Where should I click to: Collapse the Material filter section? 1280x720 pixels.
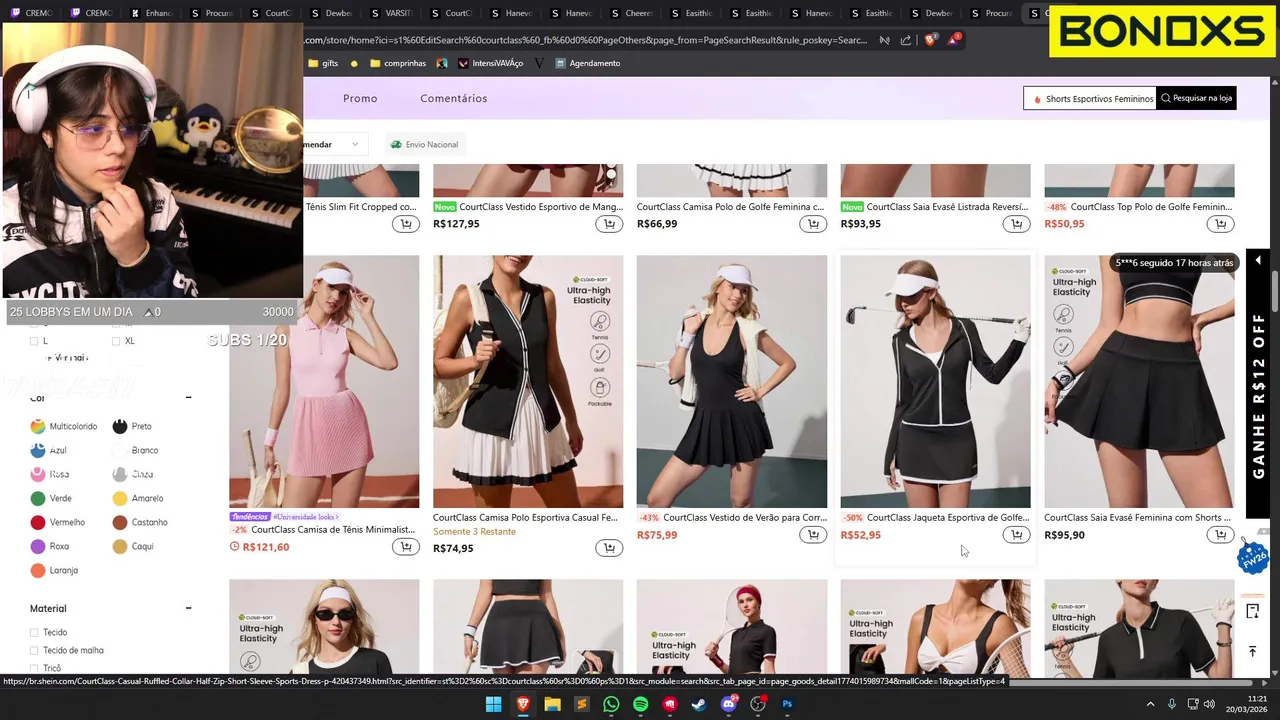tap(188, 608)
